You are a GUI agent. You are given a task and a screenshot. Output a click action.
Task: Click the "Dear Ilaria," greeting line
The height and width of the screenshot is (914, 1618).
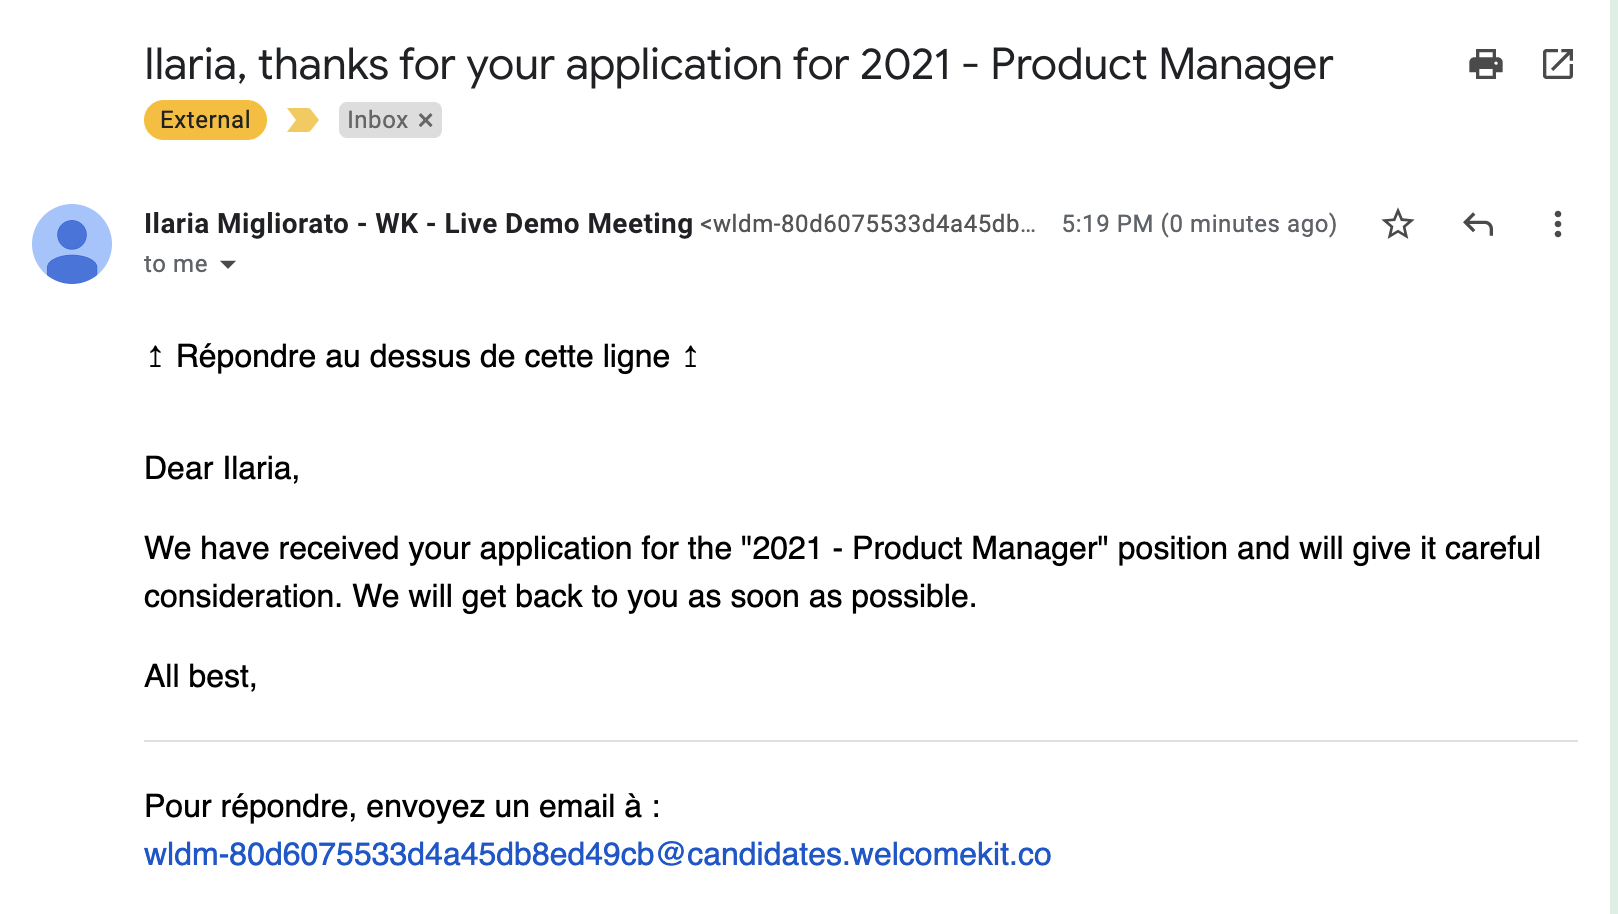tap(222, 468)
